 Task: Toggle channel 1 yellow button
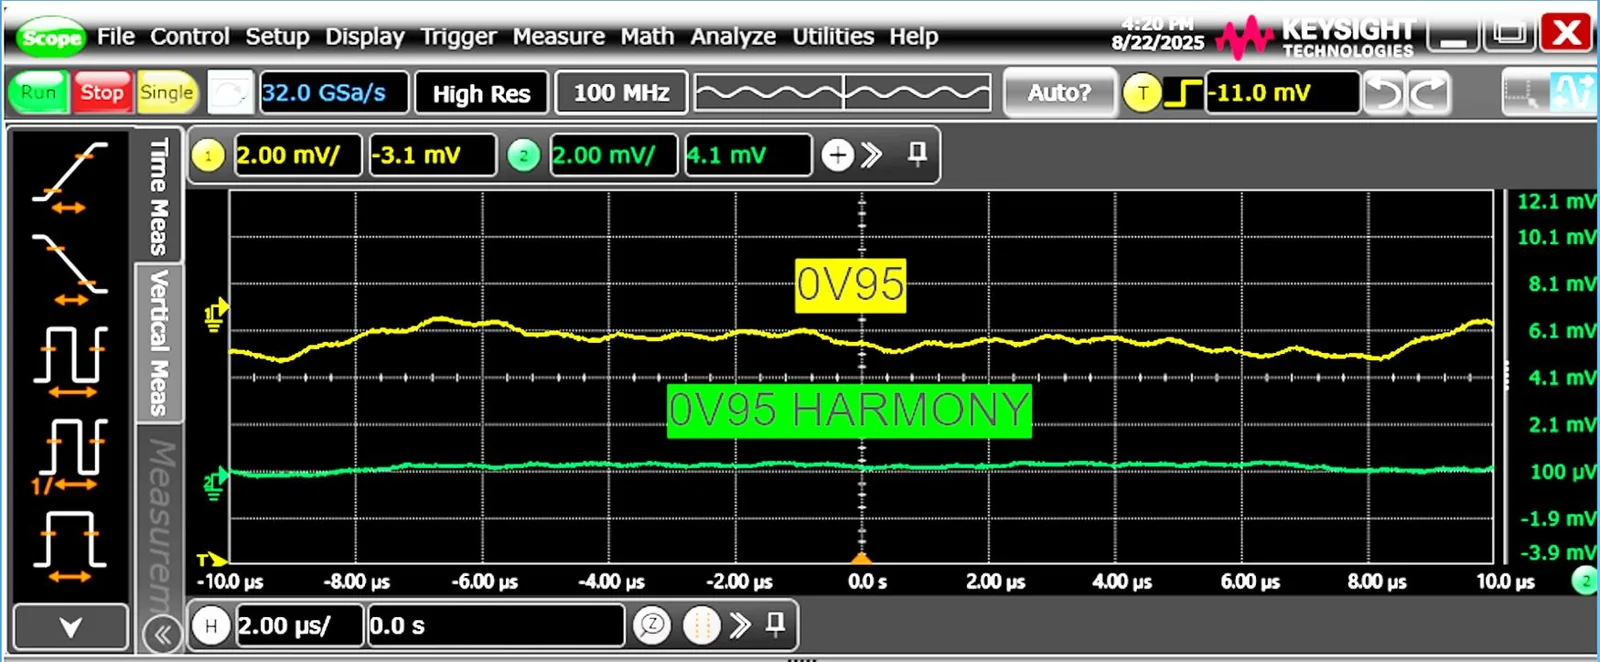[208, 155]
